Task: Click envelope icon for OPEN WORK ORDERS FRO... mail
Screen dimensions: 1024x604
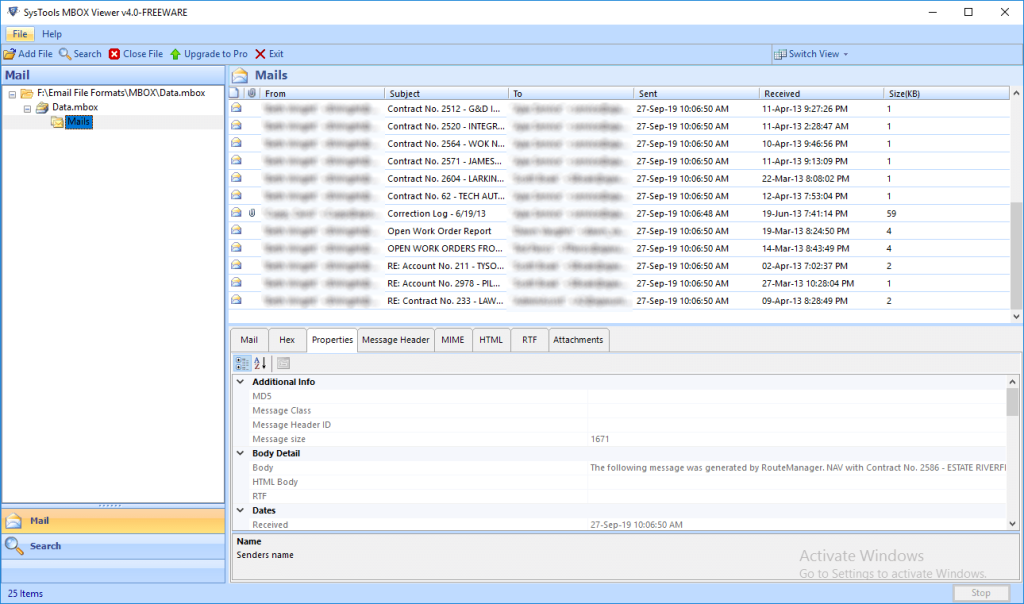Action: click(x=236, y=247)
